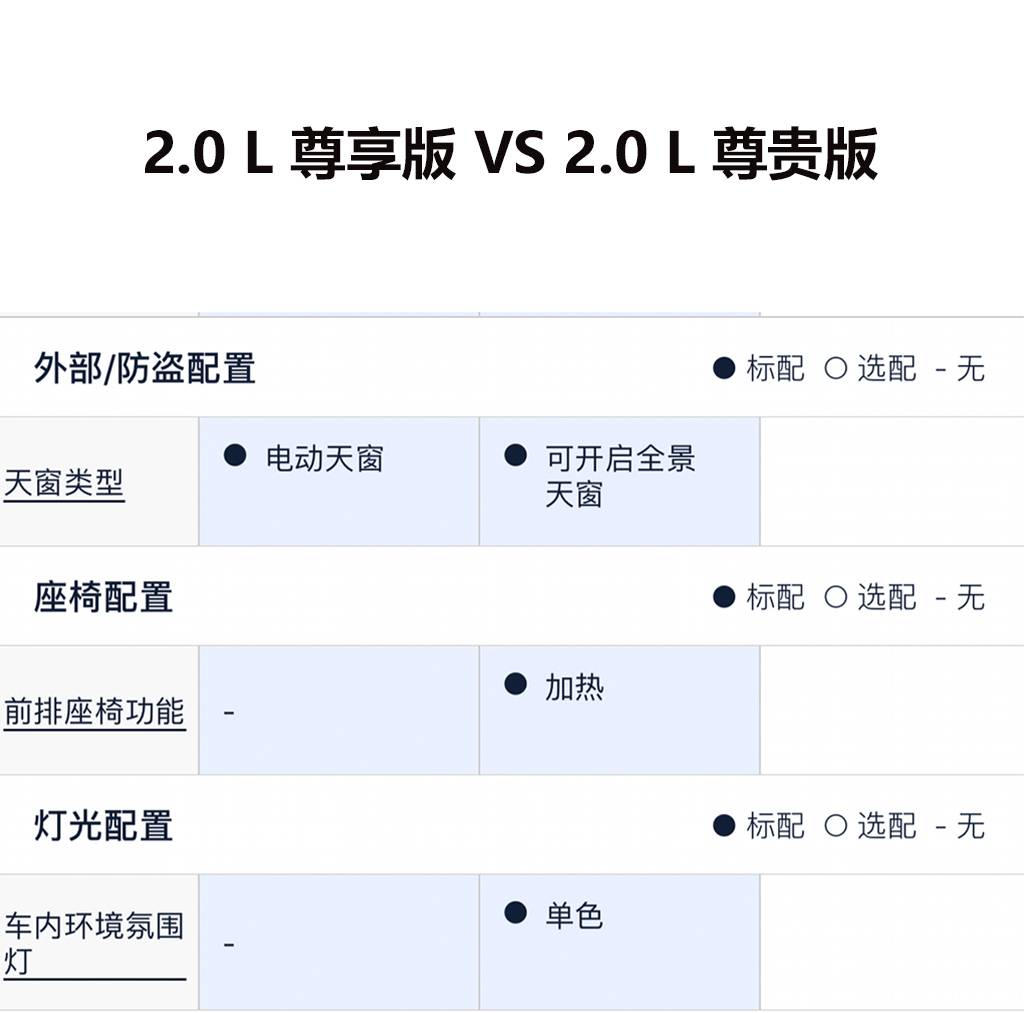Select the 外部/防盗配置 section header
This screenshot has height=1013, width=1024.
tap(145, 368)
